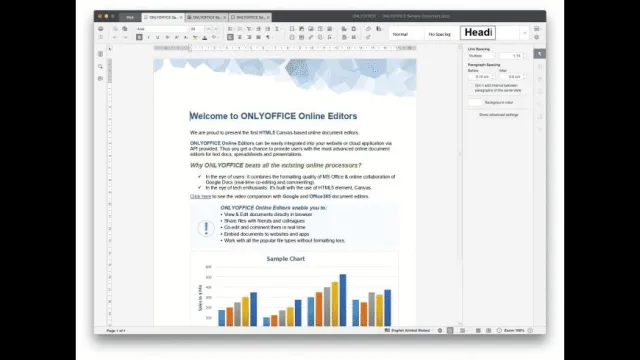Image resolution: width=640 pixels, height=360 pixels.
Task: Center align the text
Action: [x=240, y=37]
